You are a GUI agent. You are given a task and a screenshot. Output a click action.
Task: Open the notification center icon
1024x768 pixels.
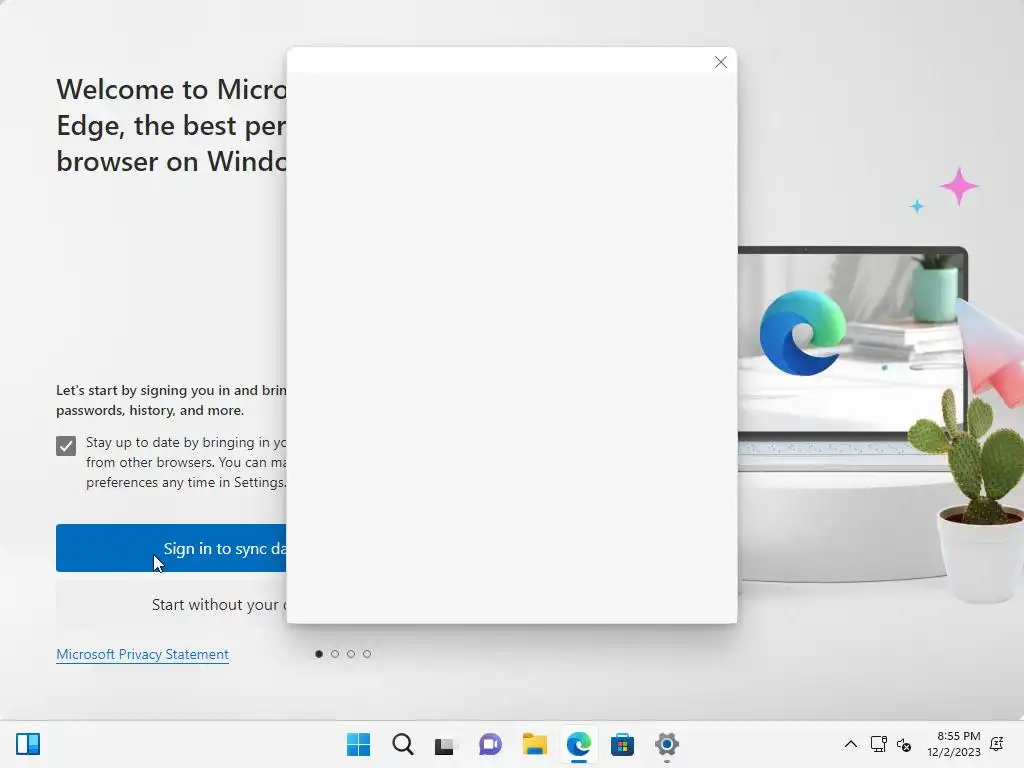pos(997,744)
